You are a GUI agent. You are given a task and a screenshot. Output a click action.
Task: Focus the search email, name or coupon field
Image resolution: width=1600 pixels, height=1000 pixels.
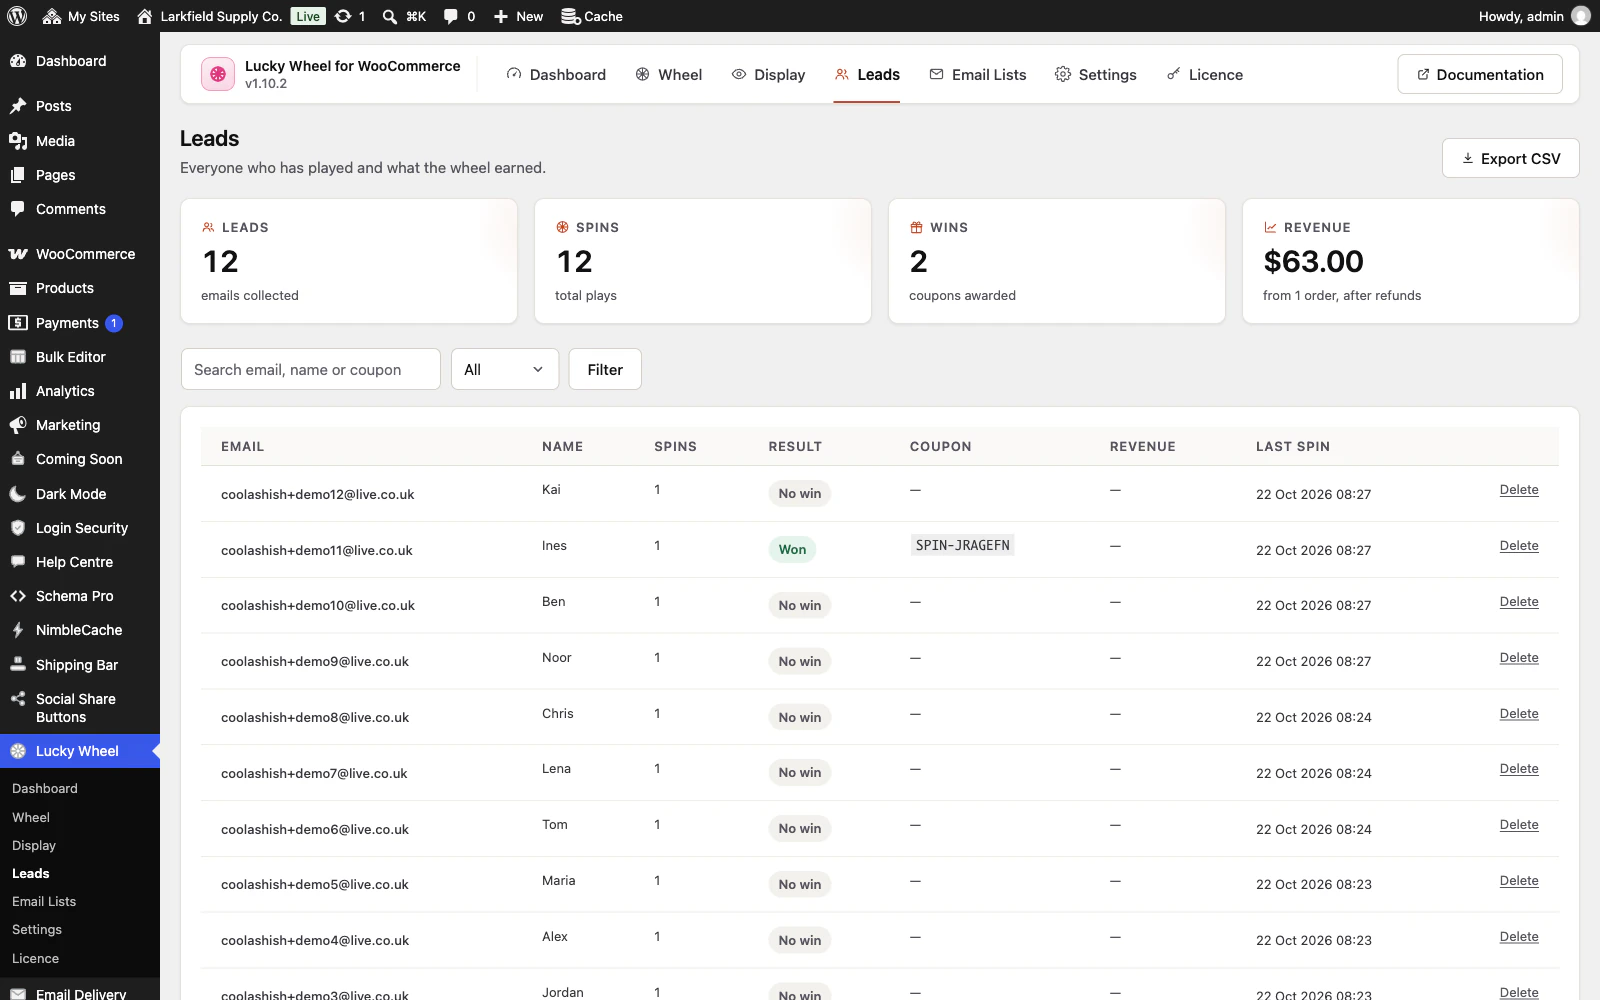point(311,369)
